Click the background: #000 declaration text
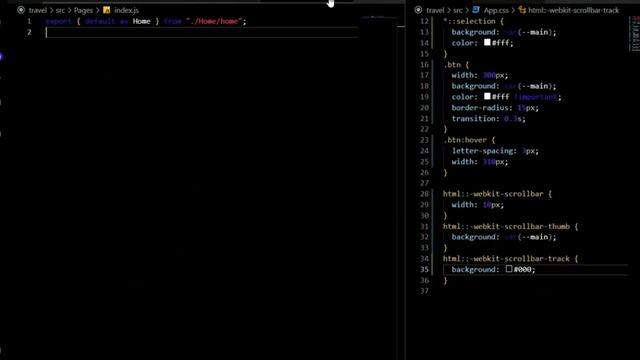Screen dimensions: 640x360 [x=493, y=269]
